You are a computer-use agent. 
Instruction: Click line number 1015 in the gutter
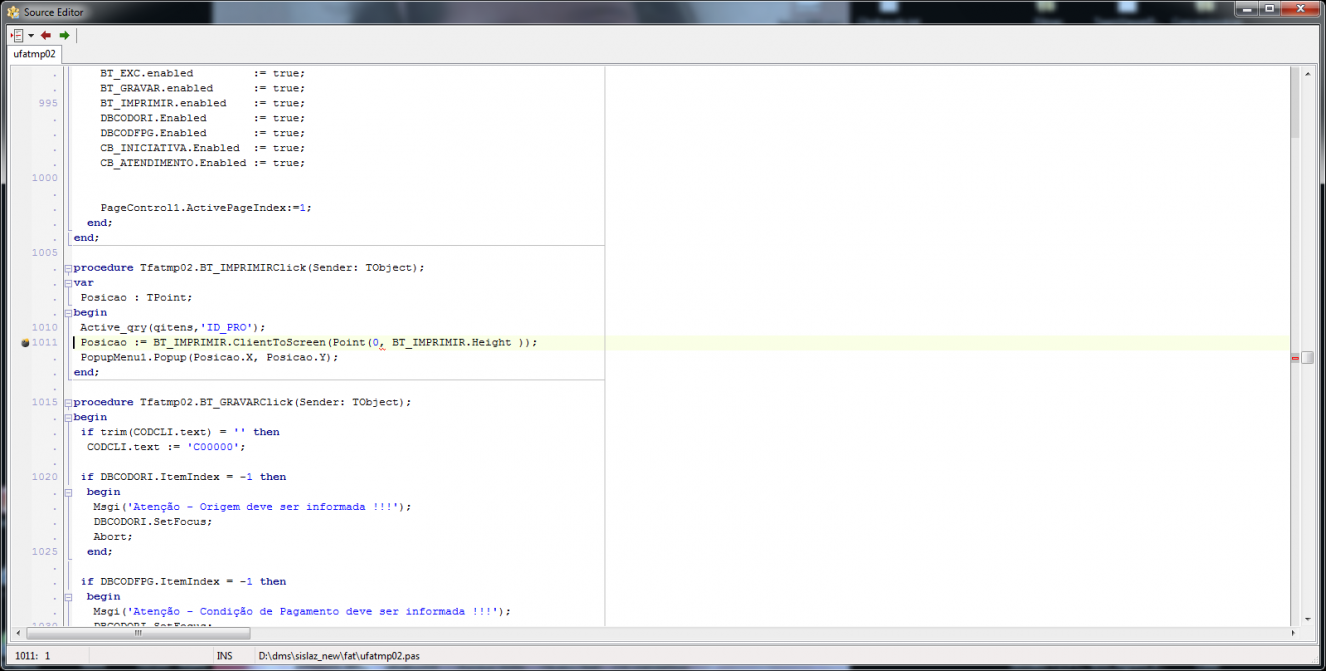tap(46, 402)
